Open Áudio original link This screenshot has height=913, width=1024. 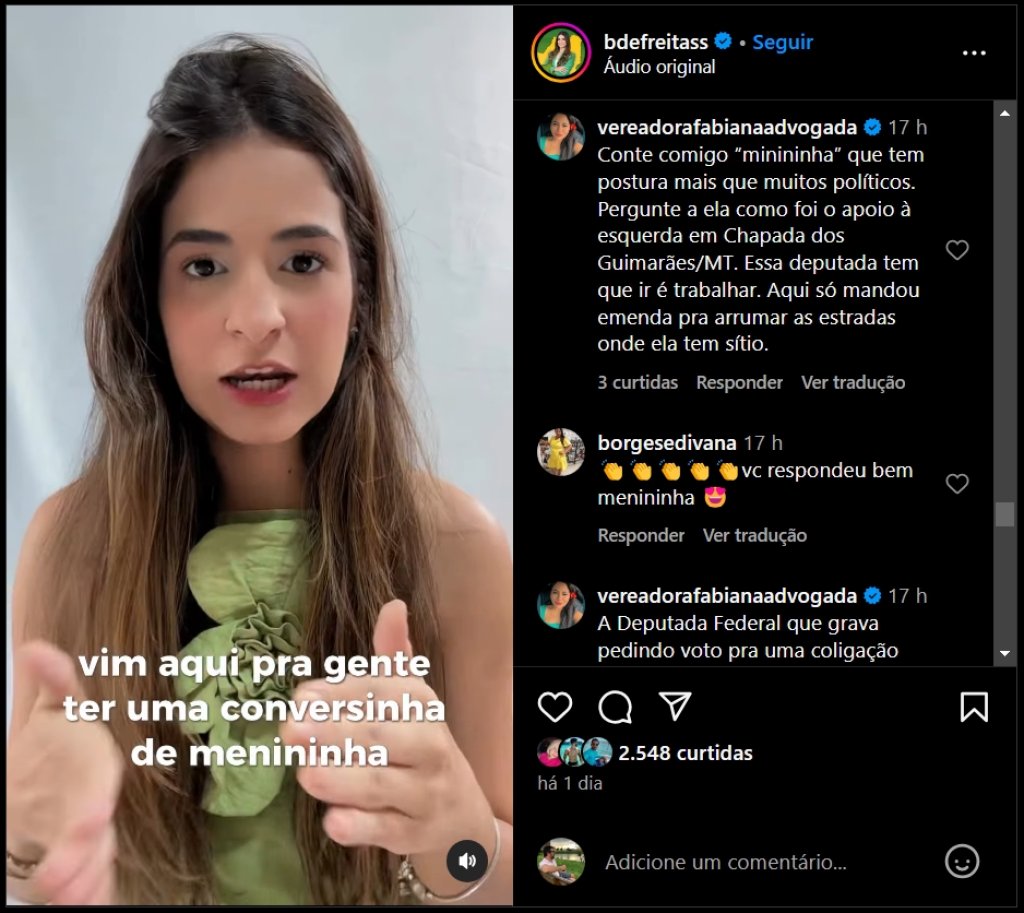[x=659, y=67]
